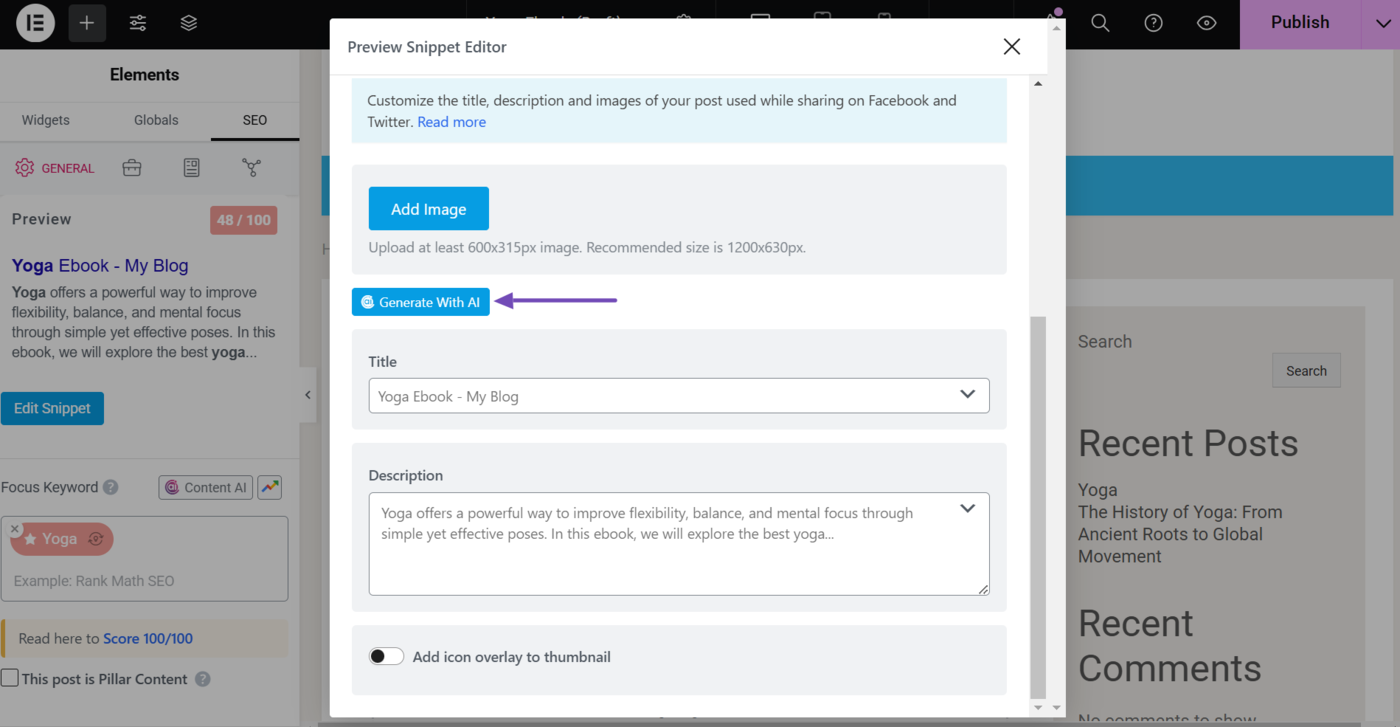The image size is (1400, 727).
Task: Open the Read more link
Action: point(451,121)
